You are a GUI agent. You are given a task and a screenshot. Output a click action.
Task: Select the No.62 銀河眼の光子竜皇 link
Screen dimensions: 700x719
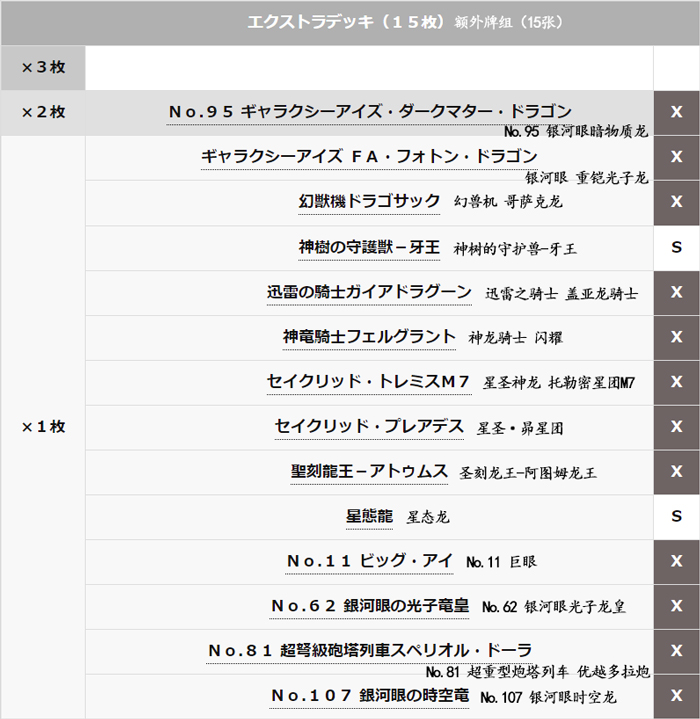tap(369, 606)
